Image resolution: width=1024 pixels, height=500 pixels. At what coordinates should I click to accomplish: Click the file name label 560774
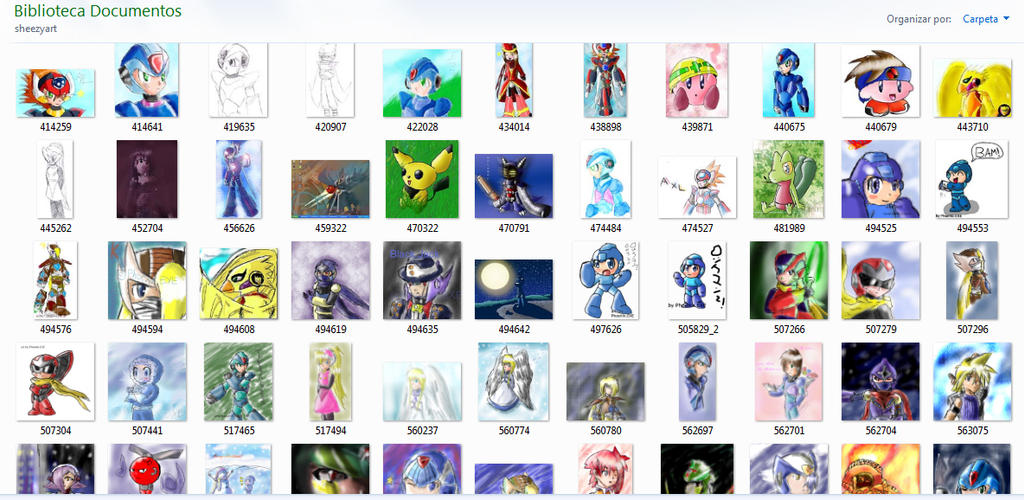(x=514, y=431)
